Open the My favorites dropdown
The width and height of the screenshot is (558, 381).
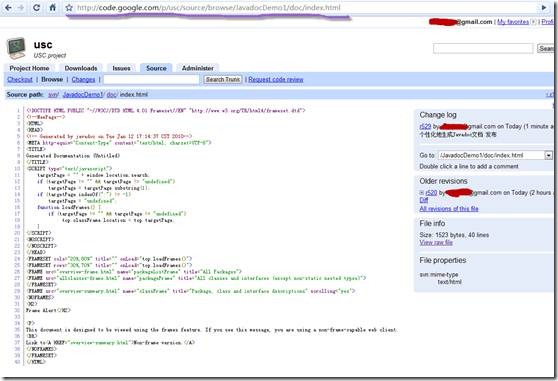coord(533,22)
